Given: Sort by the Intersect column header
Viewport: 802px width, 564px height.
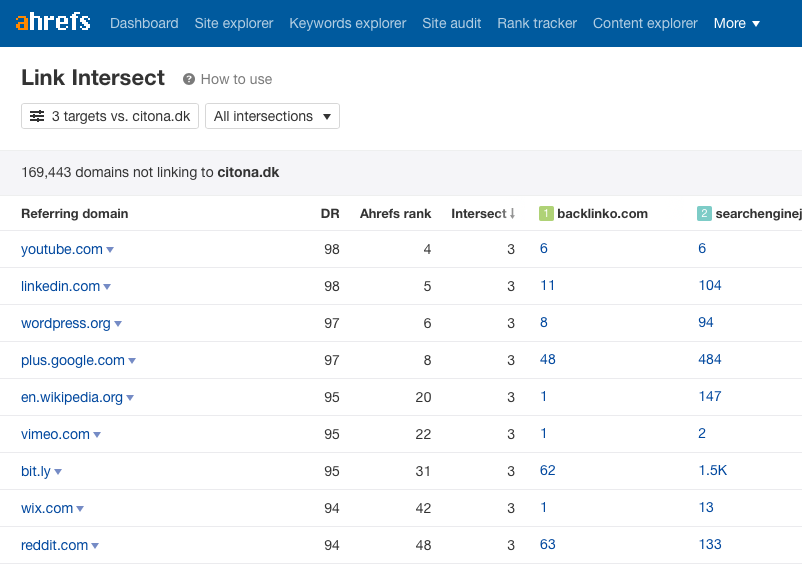Looking at the screenshot, I should (483, 214).
